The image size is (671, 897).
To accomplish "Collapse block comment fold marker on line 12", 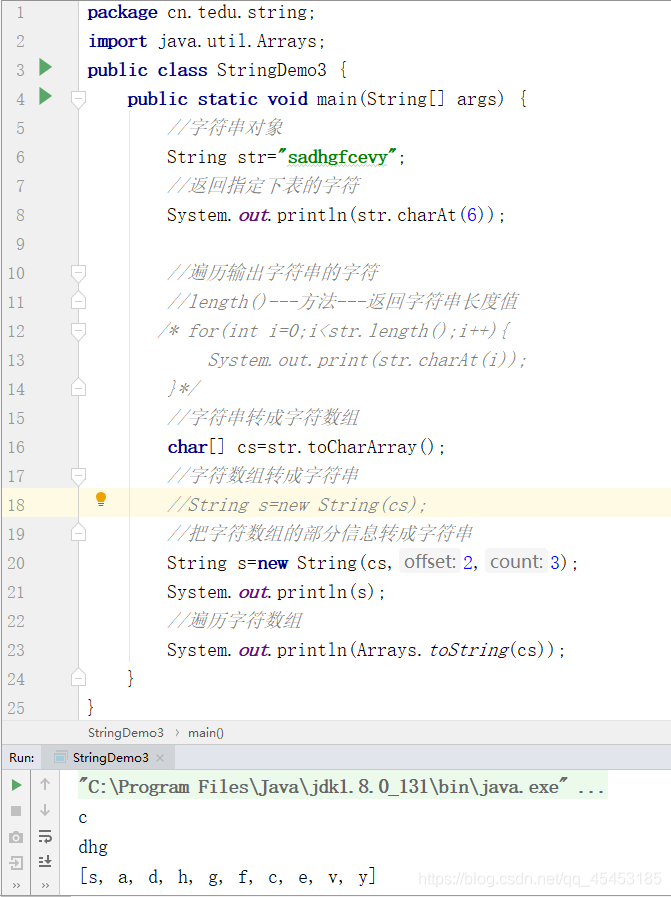I will tap(78, 331).
